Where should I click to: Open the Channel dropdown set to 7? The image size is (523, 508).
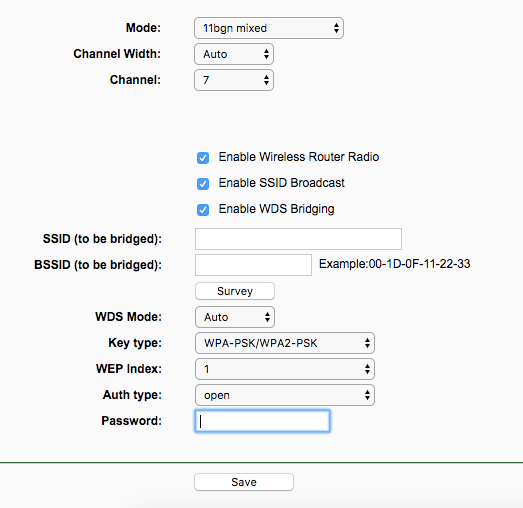click(234, 80)
